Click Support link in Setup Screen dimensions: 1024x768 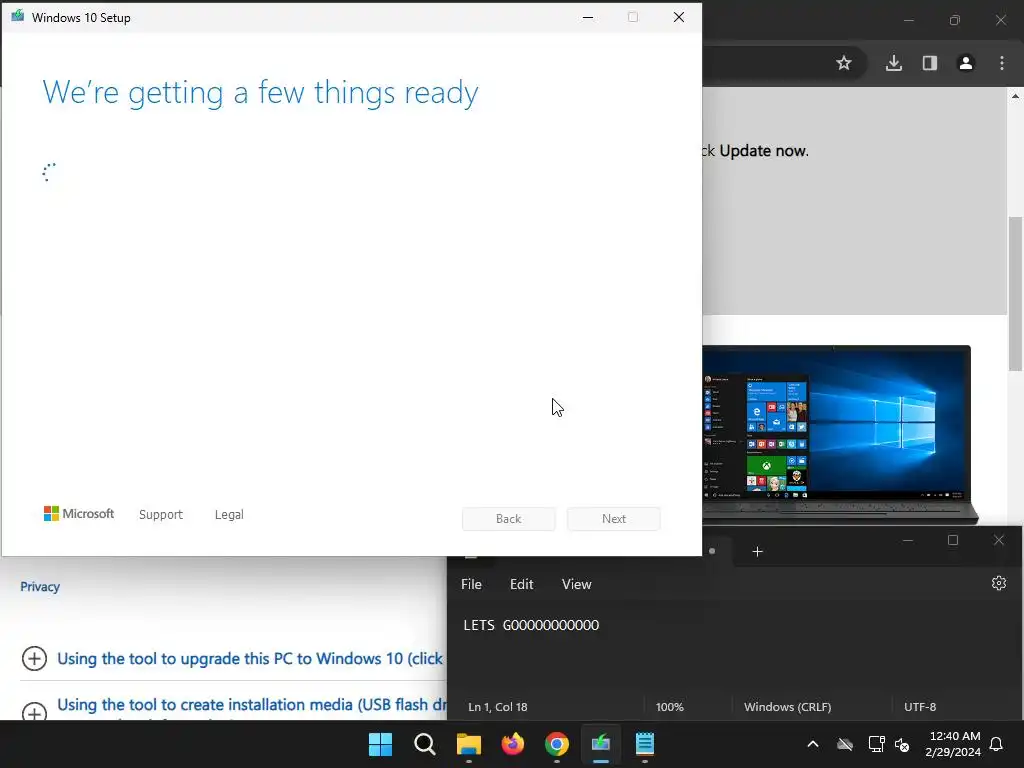pos(161,515)
